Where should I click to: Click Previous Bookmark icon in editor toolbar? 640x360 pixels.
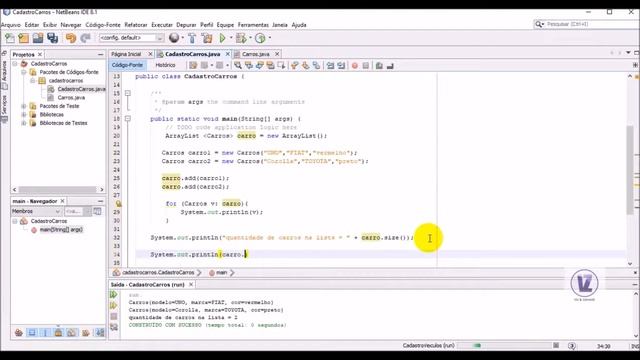coord(294,65)
